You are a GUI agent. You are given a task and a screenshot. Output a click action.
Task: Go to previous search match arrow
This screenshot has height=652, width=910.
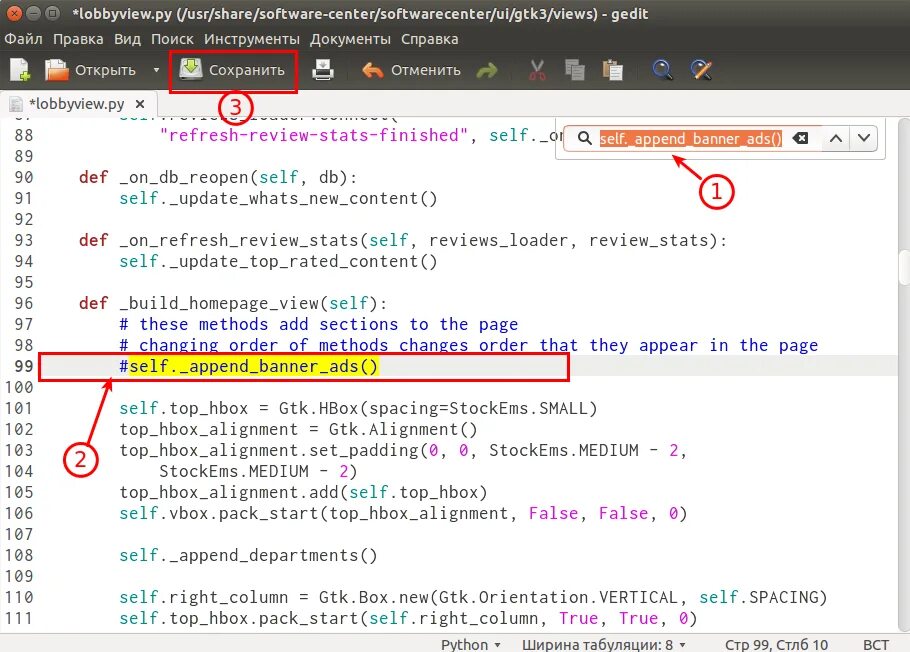[x=836, y=138]
